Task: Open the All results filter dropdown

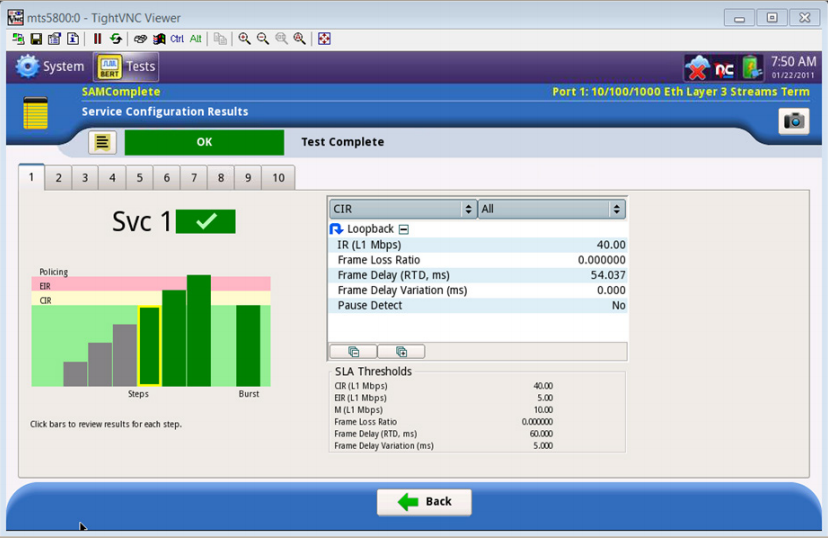Action: tap(551, 209)
